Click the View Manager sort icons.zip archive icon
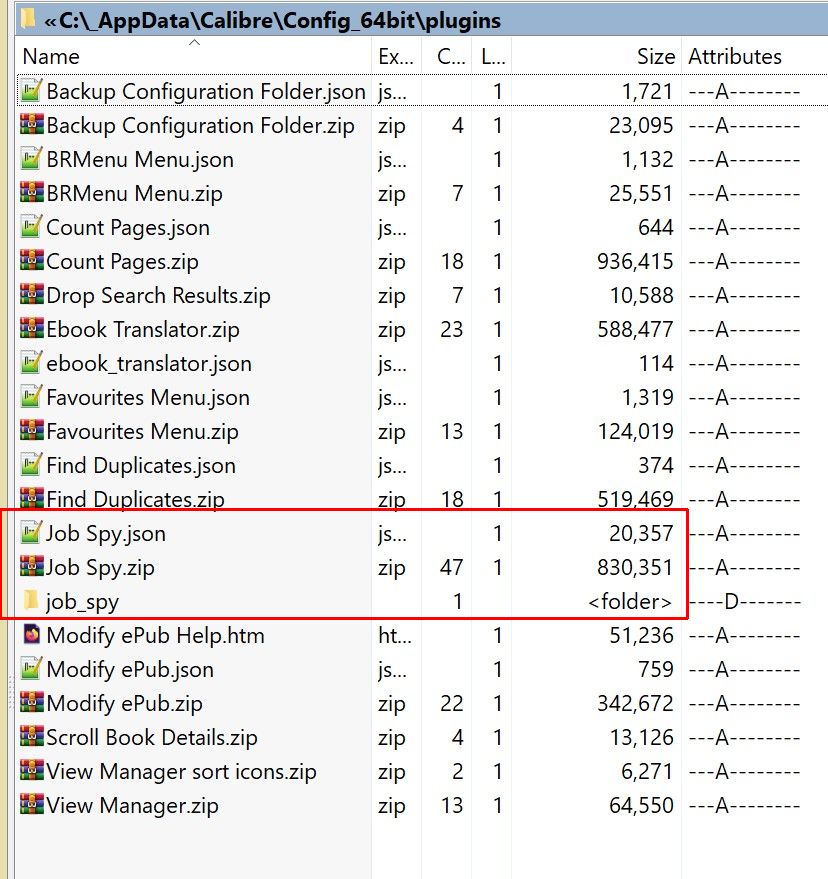 click(31, 771)
